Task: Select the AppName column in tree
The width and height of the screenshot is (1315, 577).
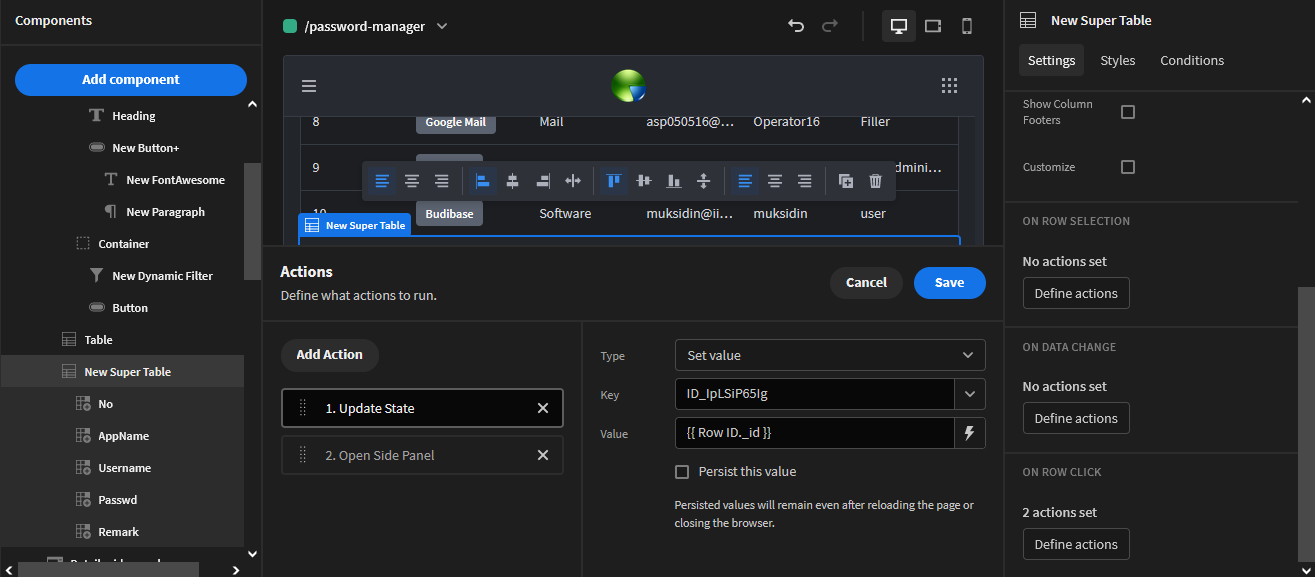Action: coord(123,436)
